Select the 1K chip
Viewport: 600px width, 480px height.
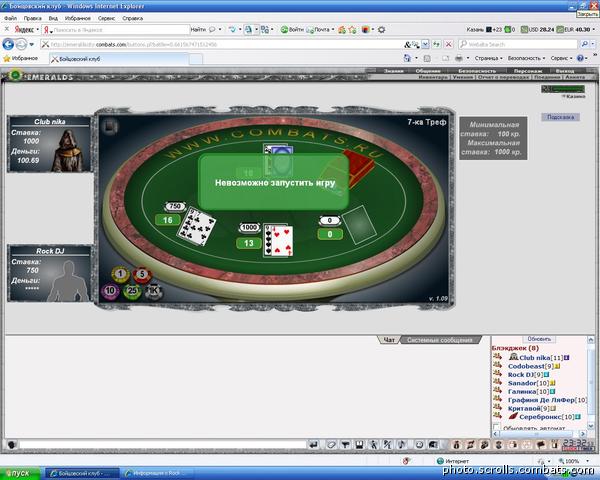[x=154, y=291]
